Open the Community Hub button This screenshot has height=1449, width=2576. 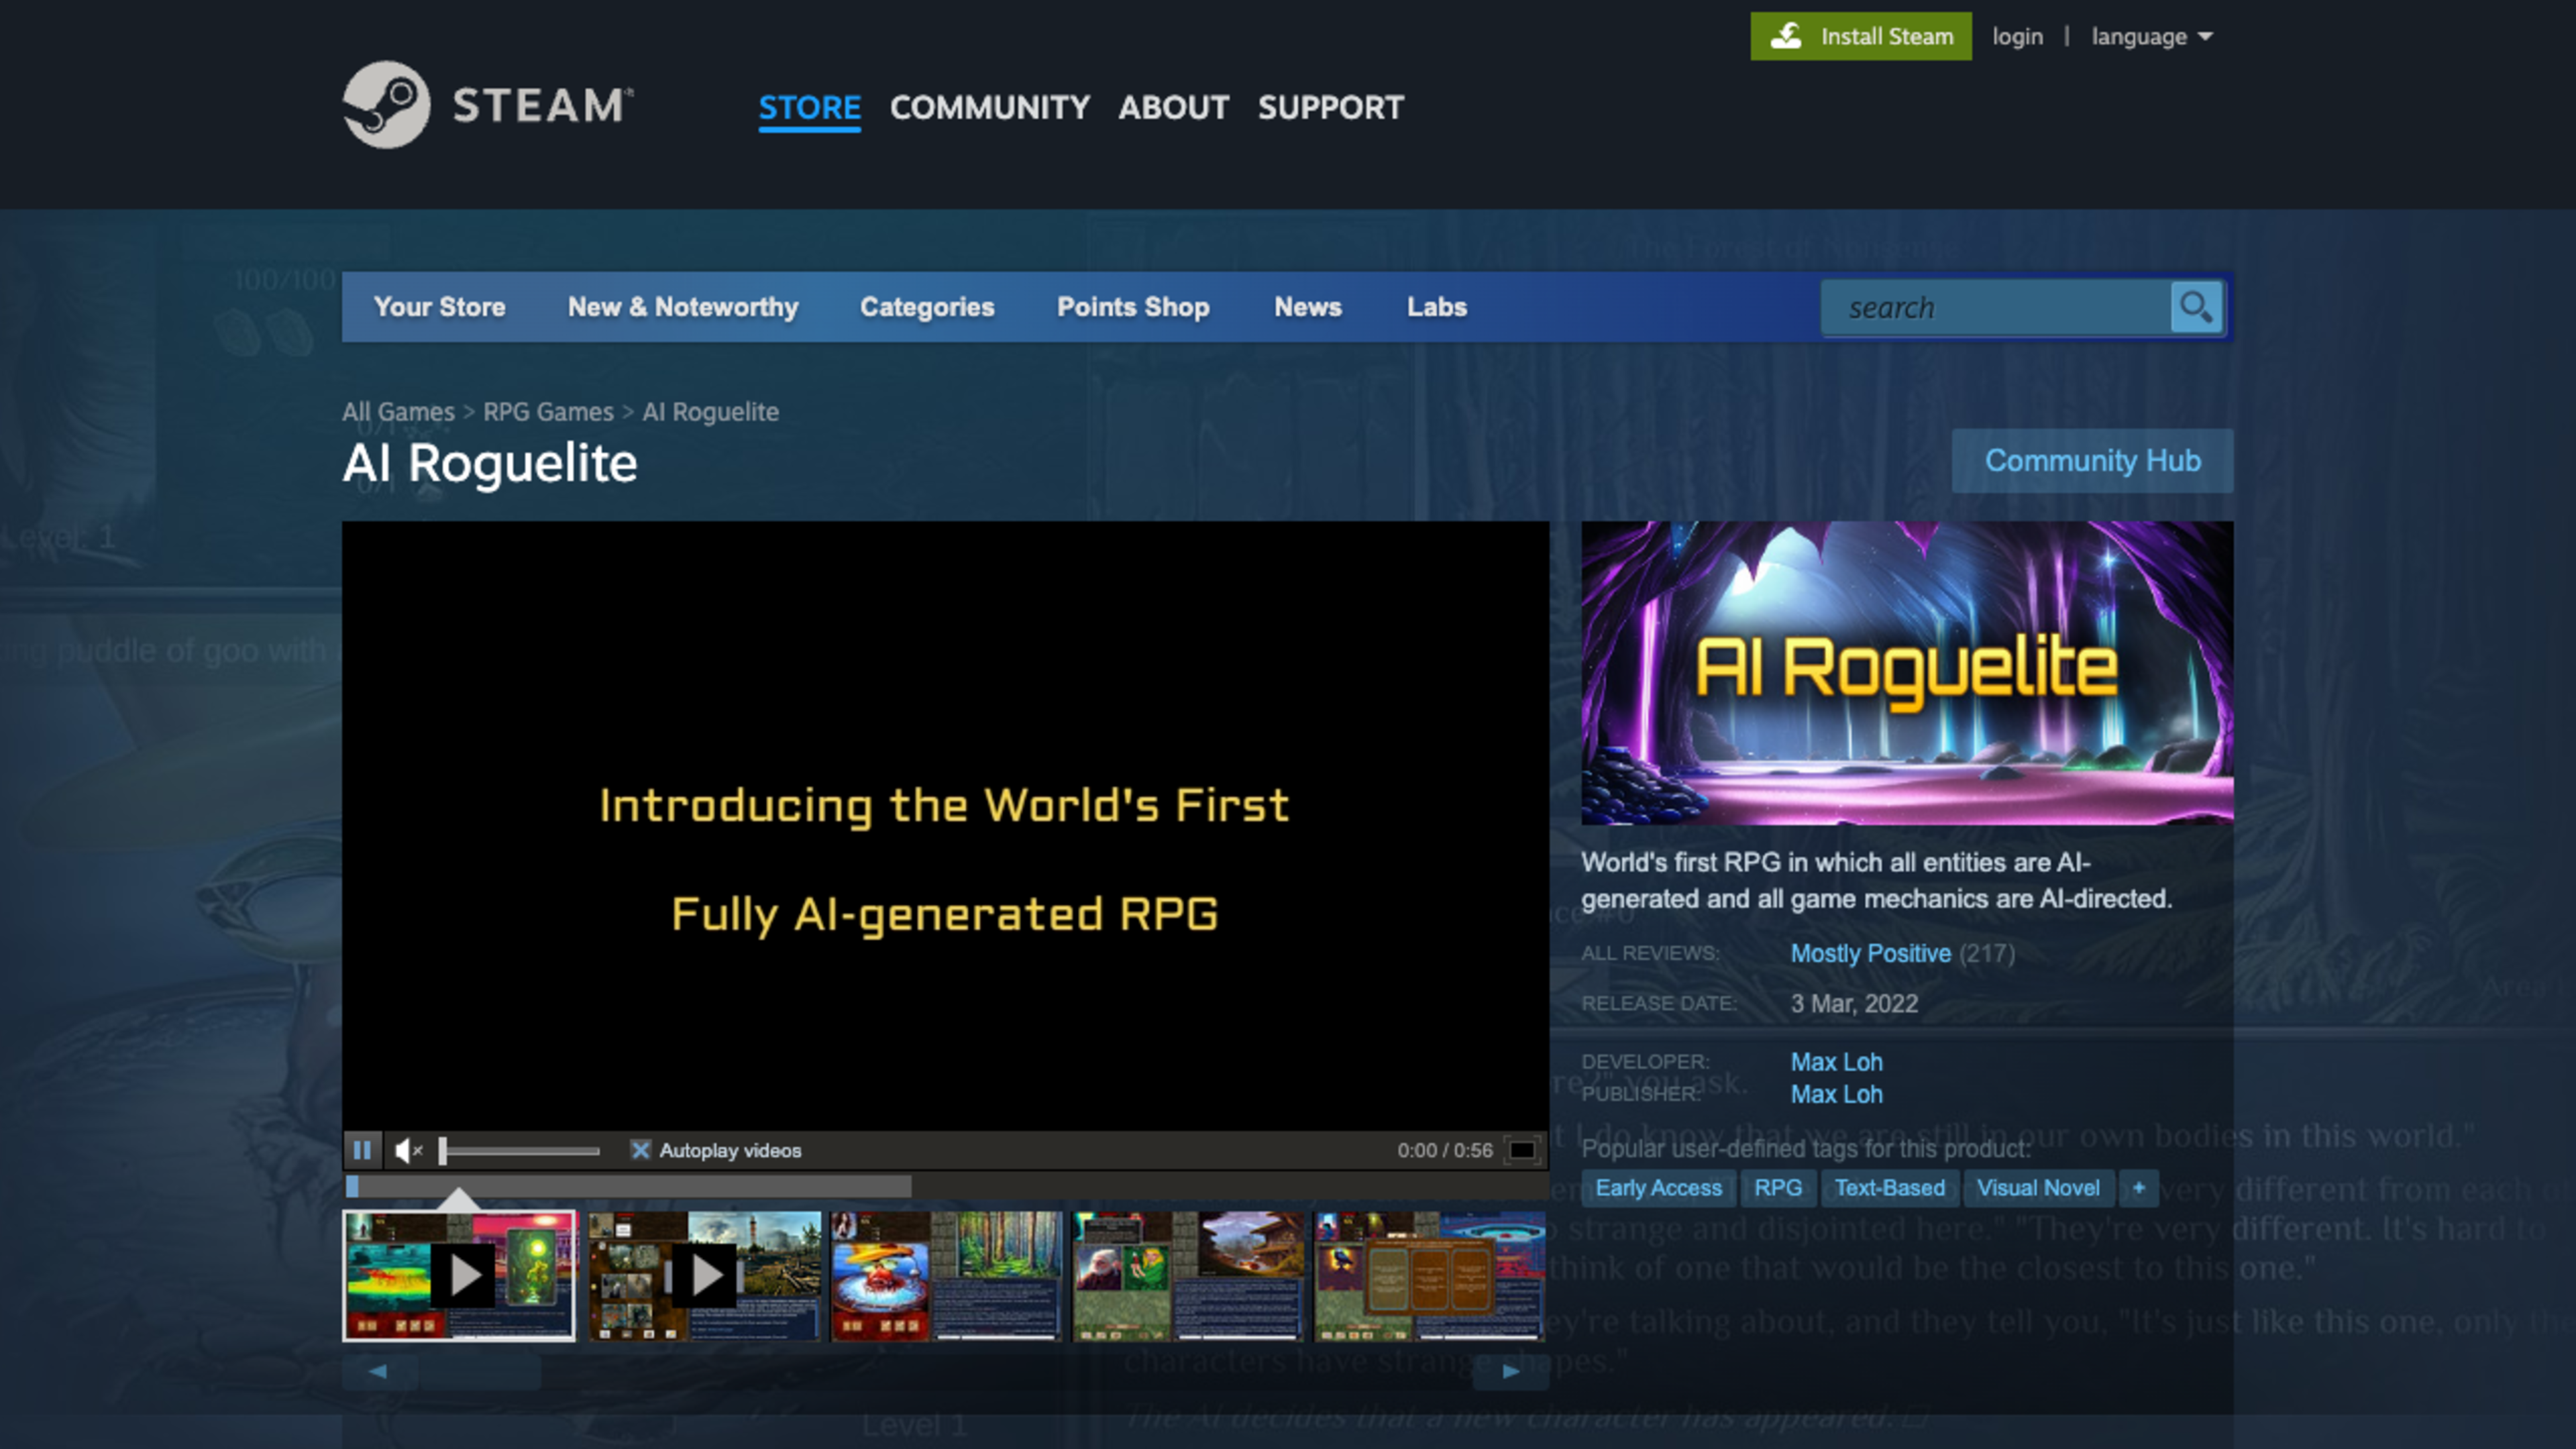[x=2092, y=461]
